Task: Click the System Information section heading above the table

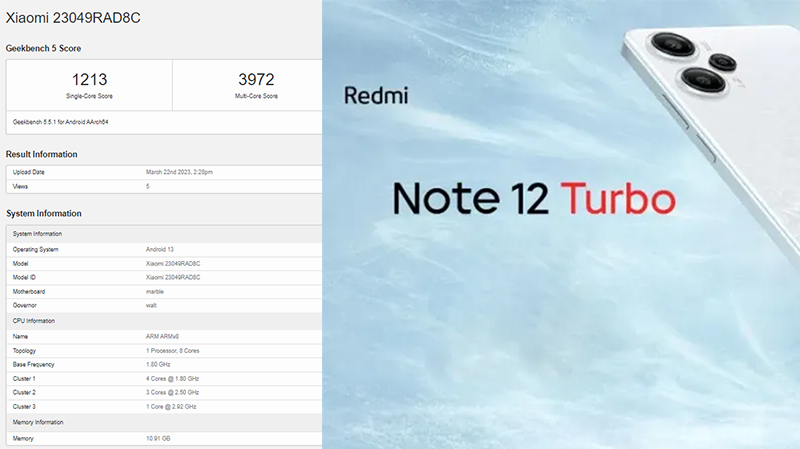Action: (44, 213)
